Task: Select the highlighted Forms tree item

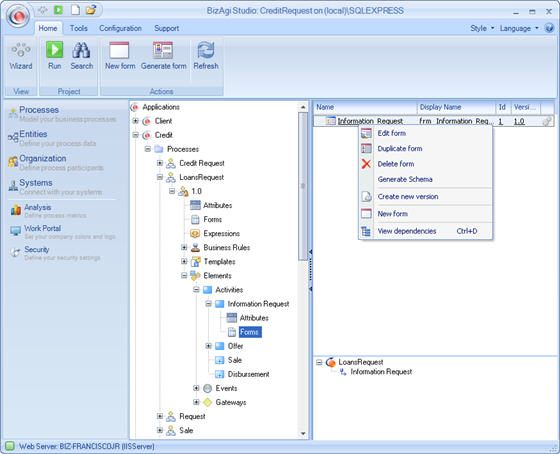Action: (x=249, y=332)
